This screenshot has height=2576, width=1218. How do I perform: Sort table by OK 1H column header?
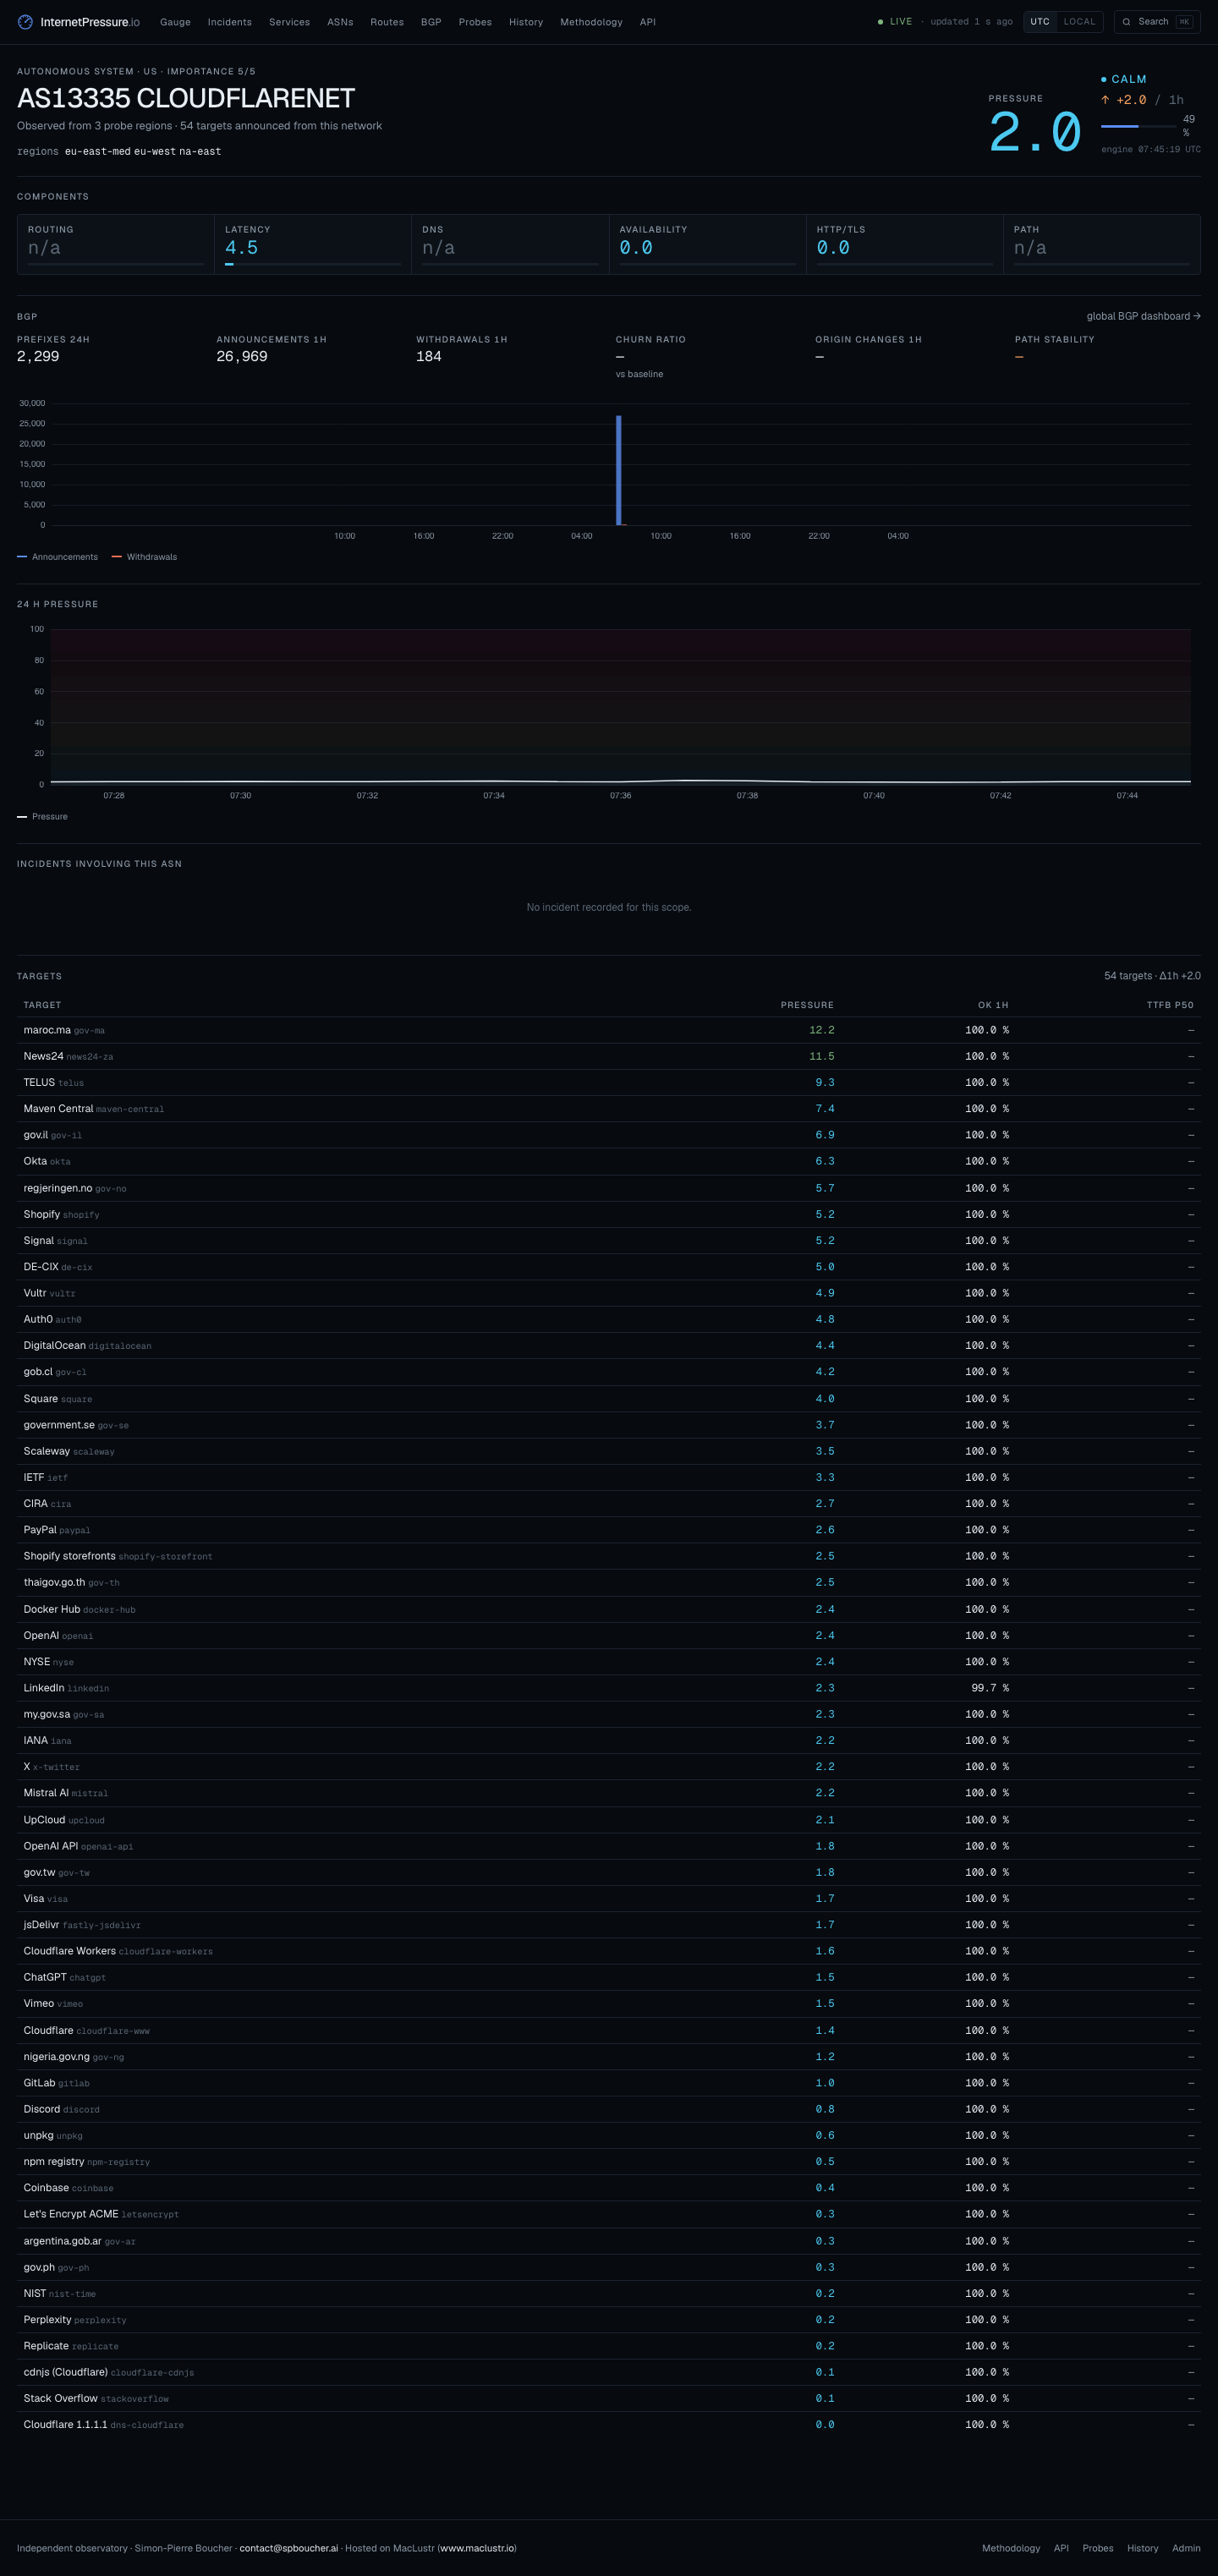(x=993, y=1005)
